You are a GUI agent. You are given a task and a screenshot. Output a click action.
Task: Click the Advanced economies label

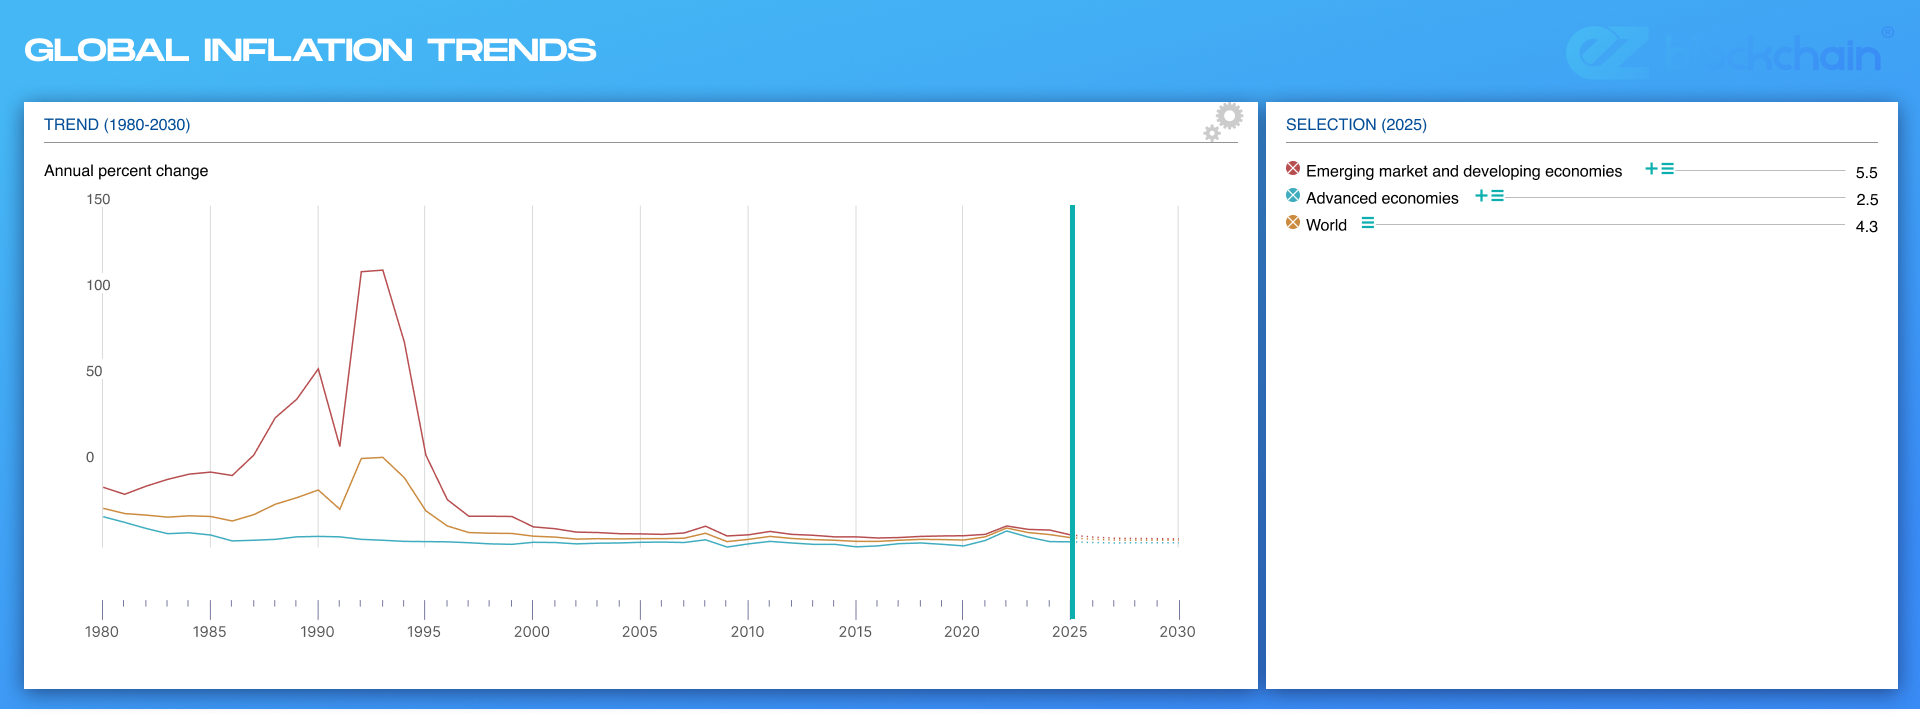[x=1381, y=198]
